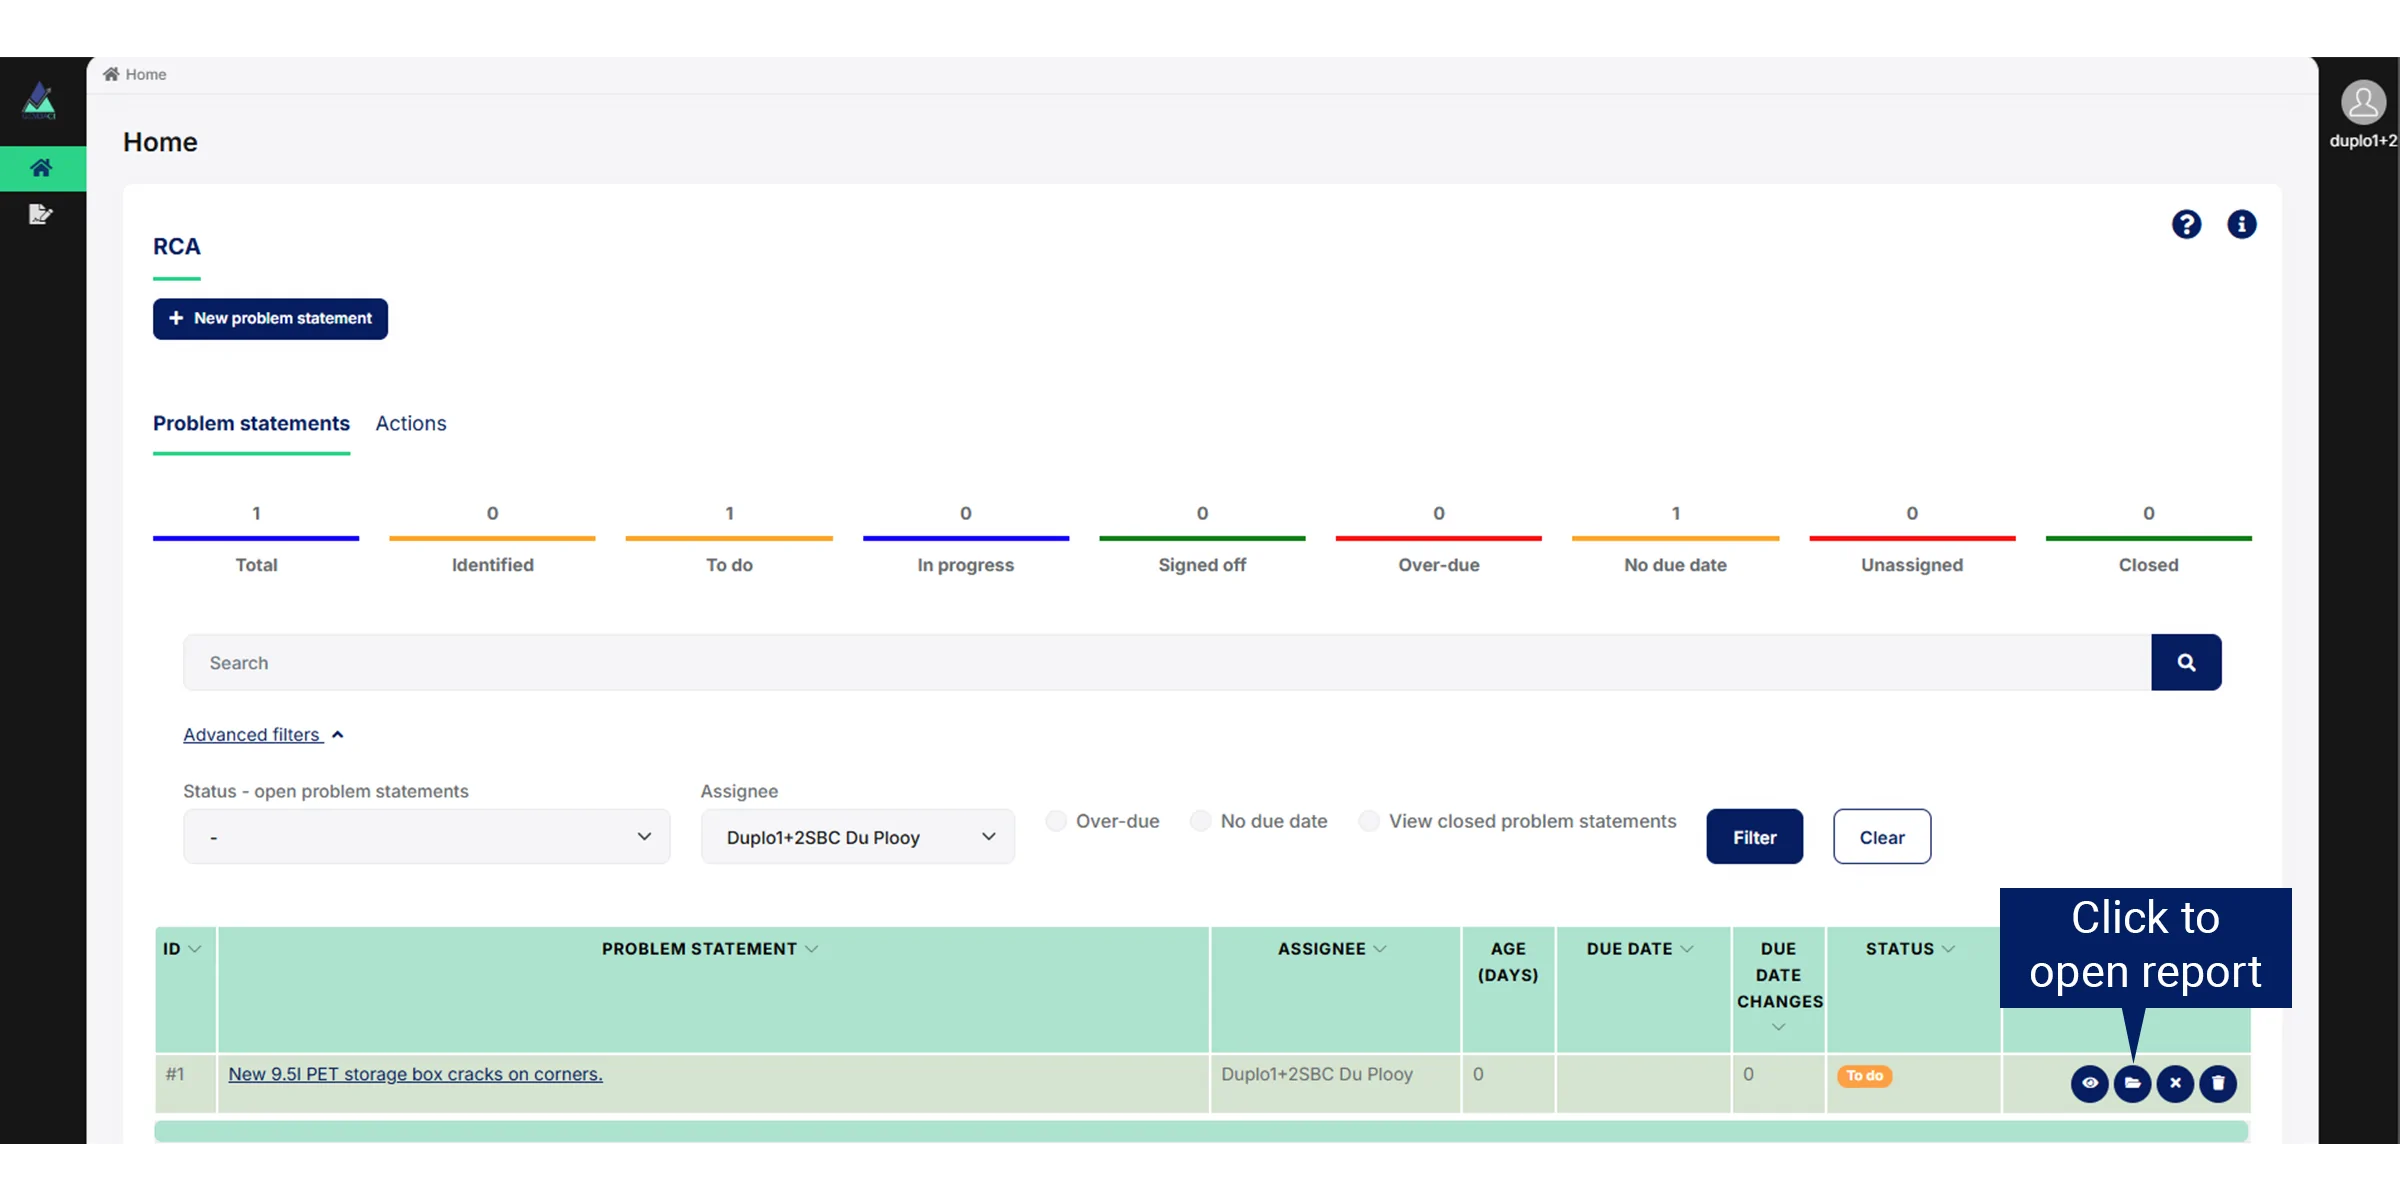The height and width of the screenshot is (1200, 2400).
Task: View row #1 using the eye icon
Action: 2089,1083
